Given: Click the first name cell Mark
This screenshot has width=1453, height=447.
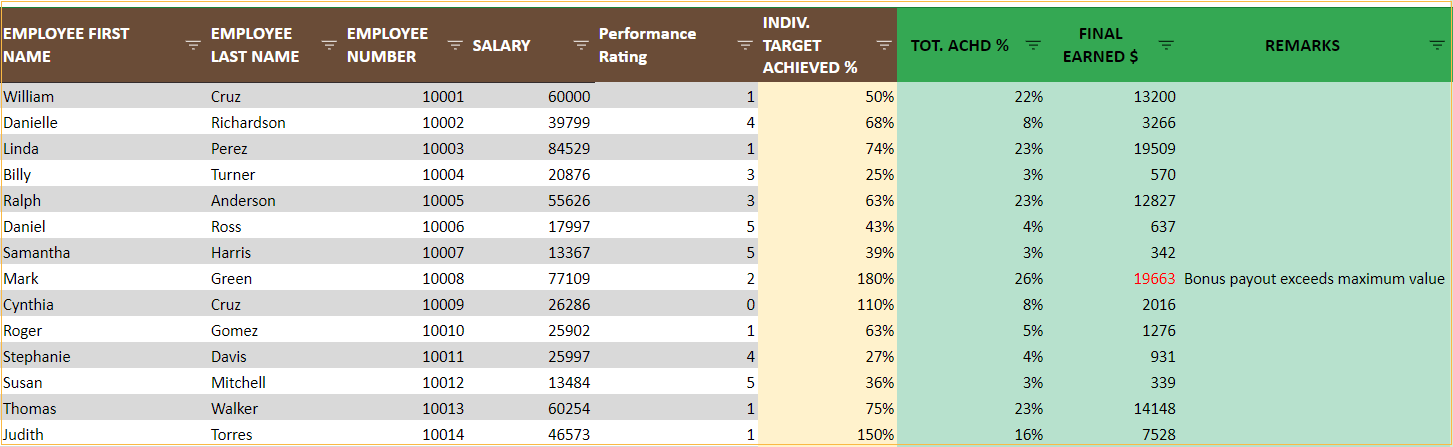Looking at the screenshot, I should (104, 279).
